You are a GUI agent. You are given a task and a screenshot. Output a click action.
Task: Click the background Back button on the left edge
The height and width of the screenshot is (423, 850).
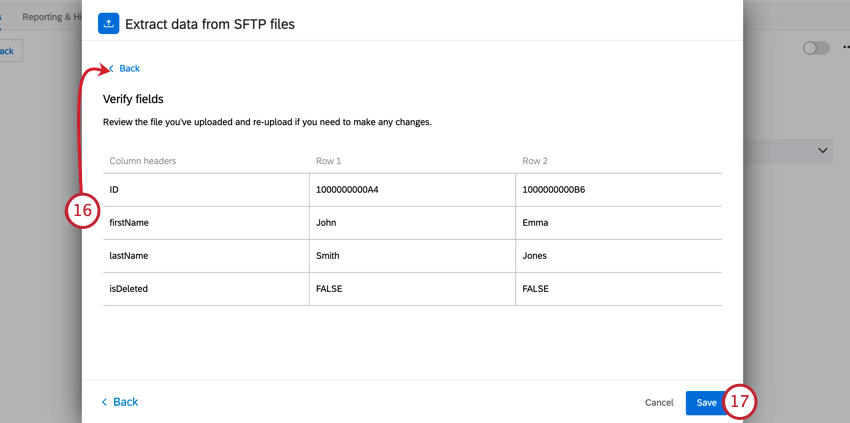coord(8,51)
